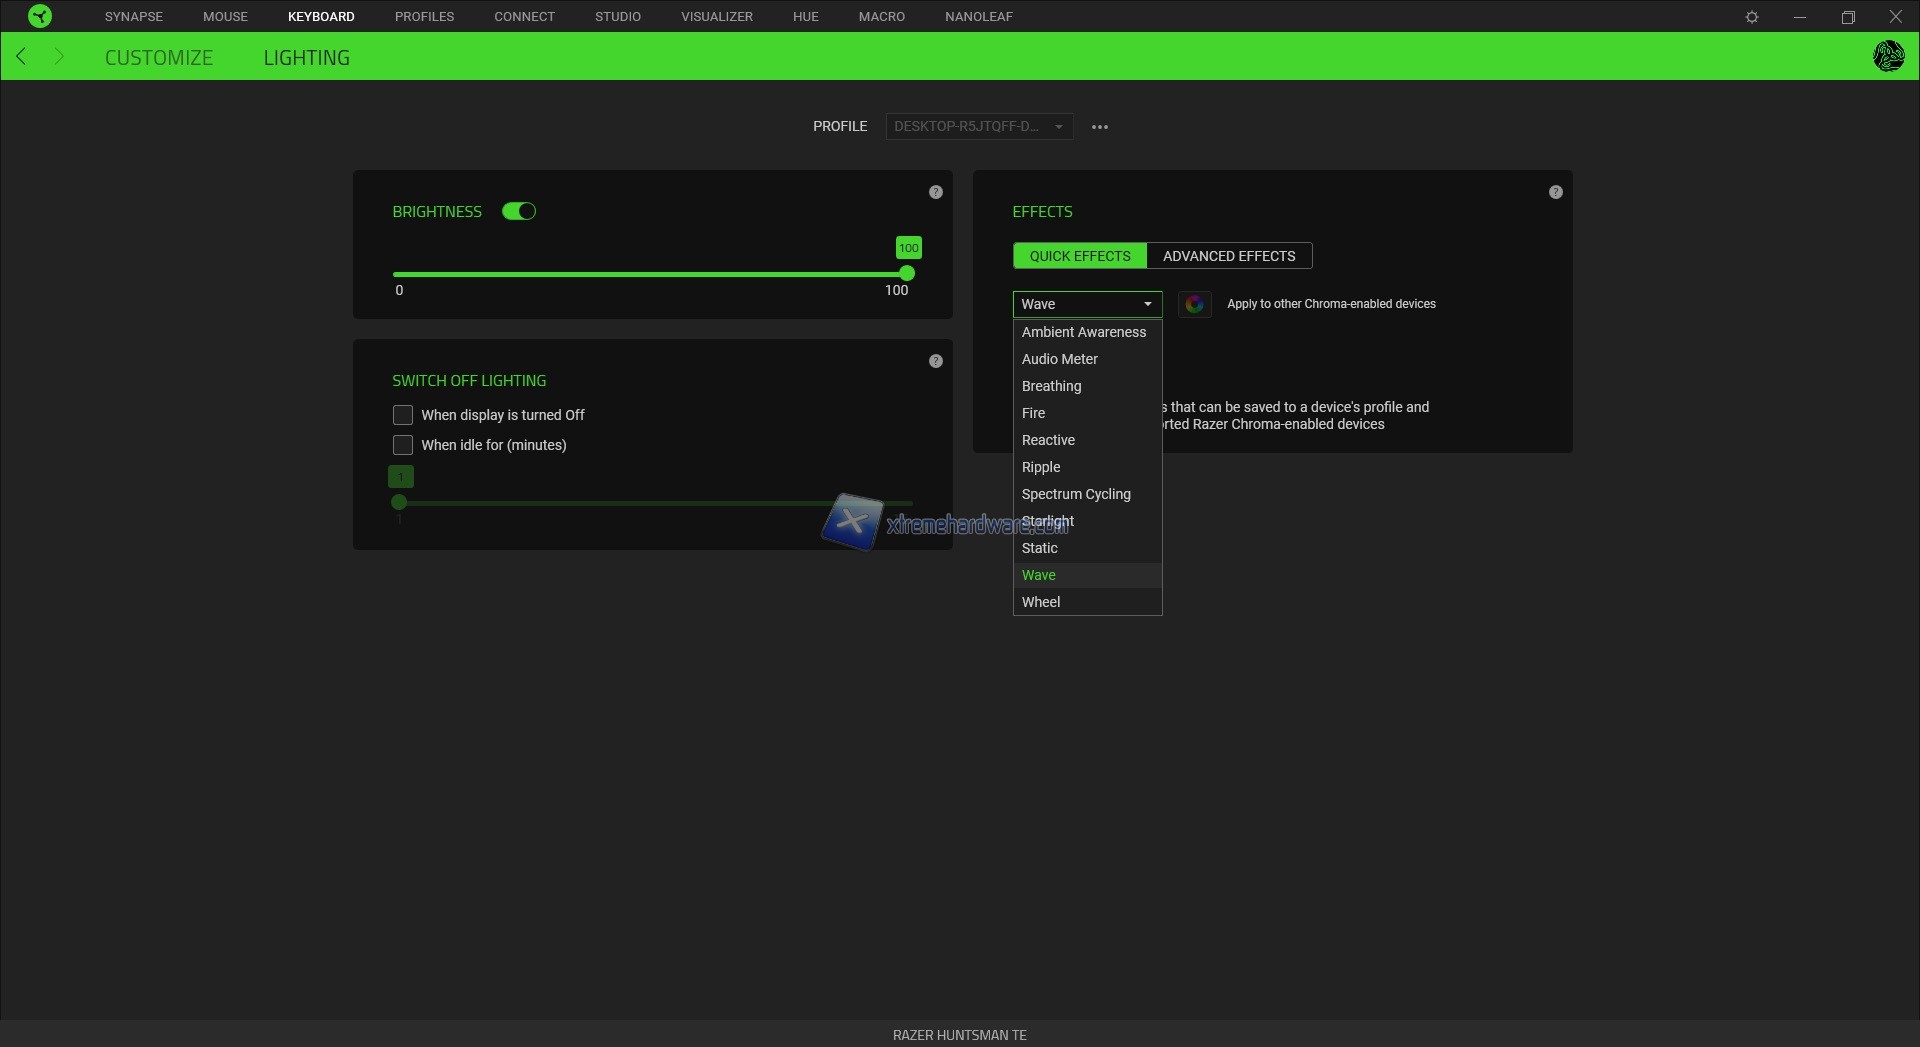
Task: Expand the Profile dropdown
Action: (x=978, y=127)
